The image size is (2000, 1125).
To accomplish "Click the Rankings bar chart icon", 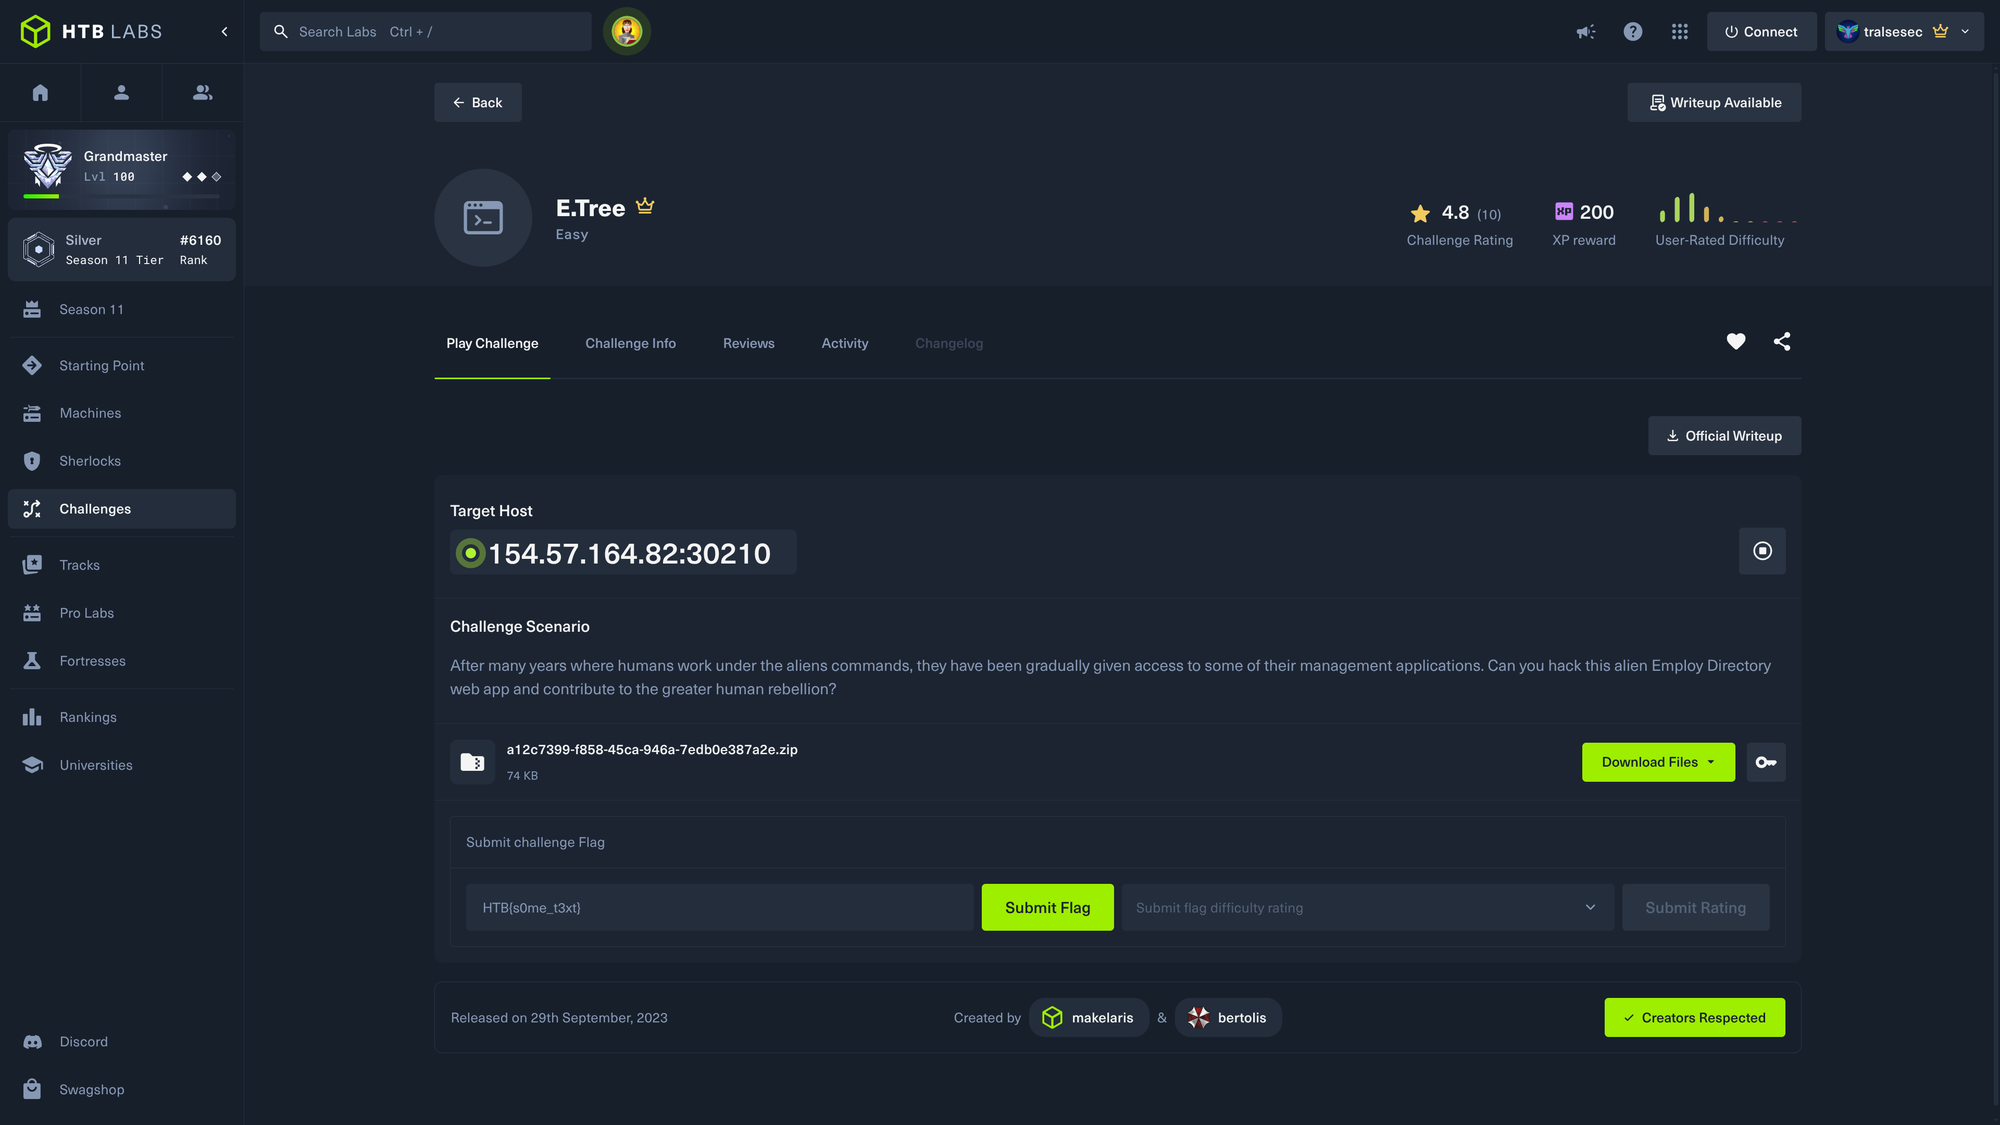I will 32,717.
